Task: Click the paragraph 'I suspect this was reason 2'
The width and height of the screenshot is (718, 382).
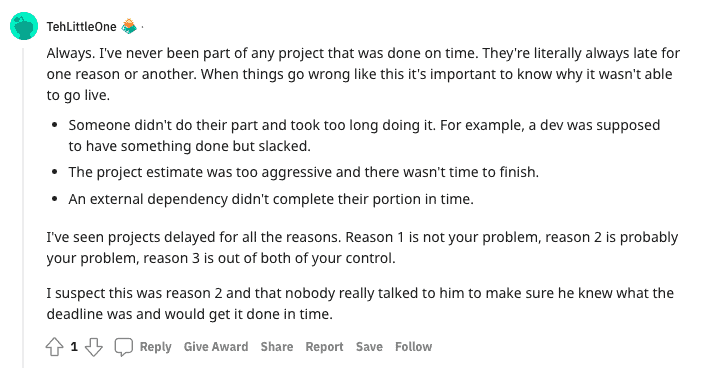Action: [x=360, y=304]
